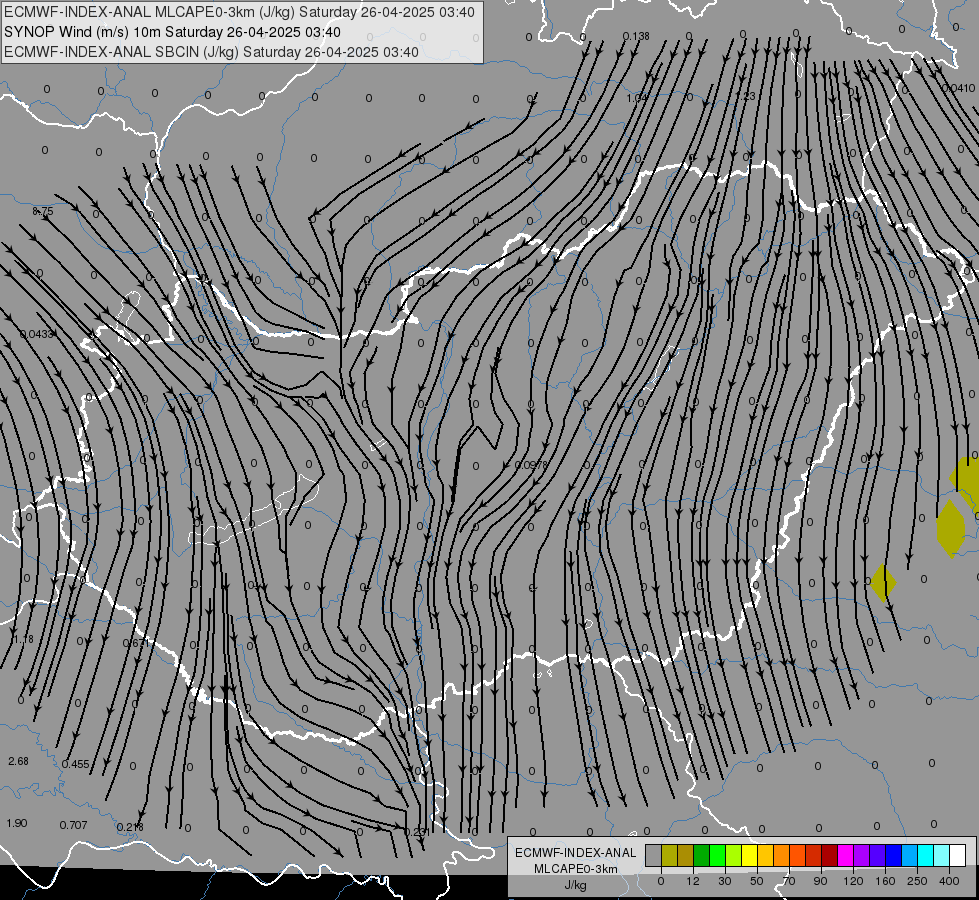
Task: Click the J/kg unit label in legend
Action: [576, 885]
